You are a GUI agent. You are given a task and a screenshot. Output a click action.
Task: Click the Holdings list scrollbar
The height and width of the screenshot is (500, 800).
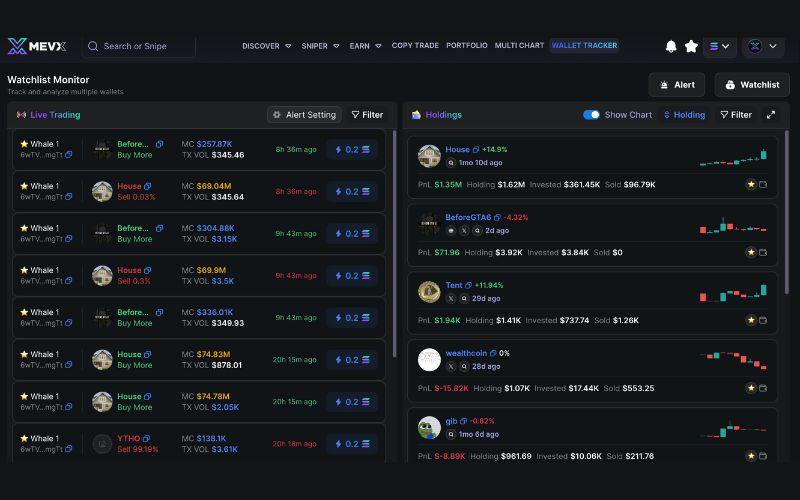(786, 212)
